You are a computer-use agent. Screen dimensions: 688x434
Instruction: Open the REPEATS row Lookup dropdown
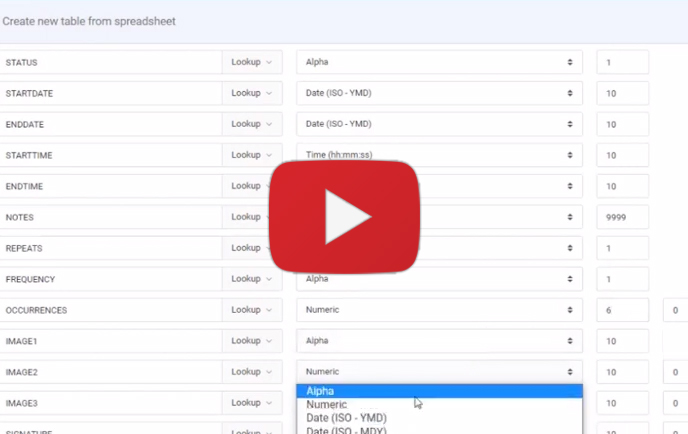[251, 248]
